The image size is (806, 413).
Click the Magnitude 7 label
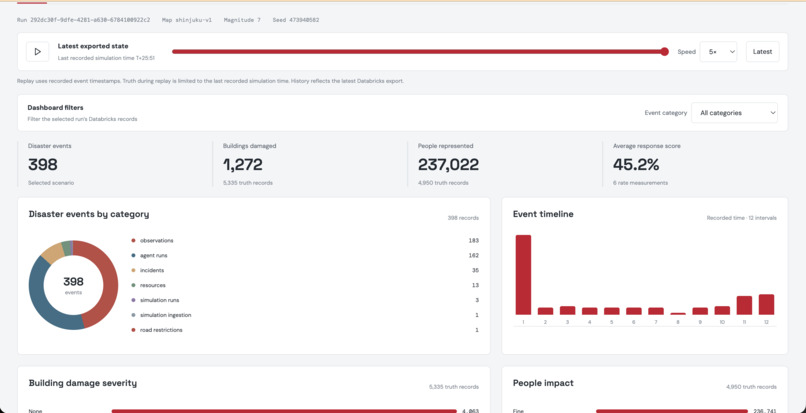click(242, 20)
